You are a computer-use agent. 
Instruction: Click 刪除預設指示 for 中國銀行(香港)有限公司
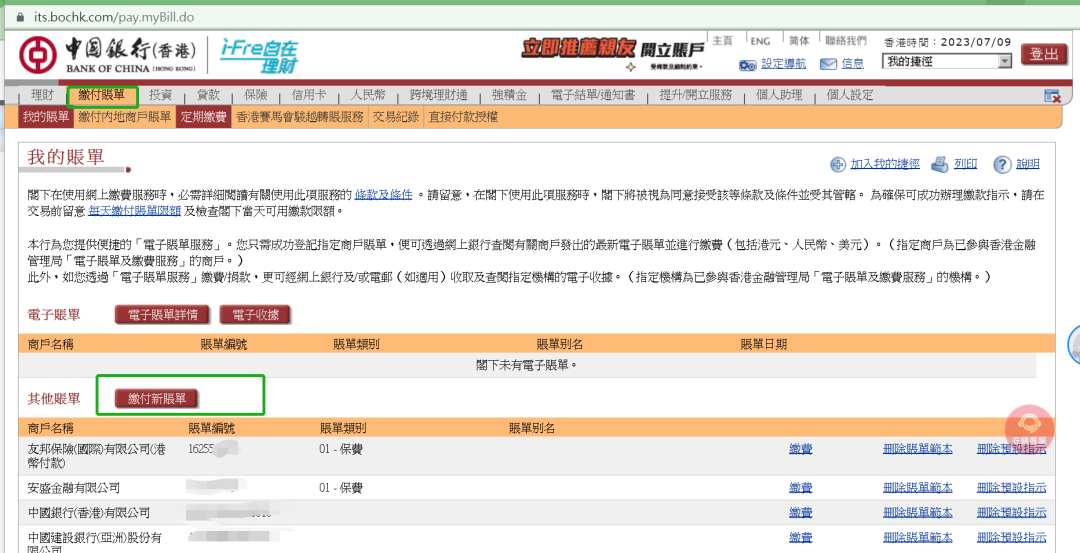[x=1011, y=512]
